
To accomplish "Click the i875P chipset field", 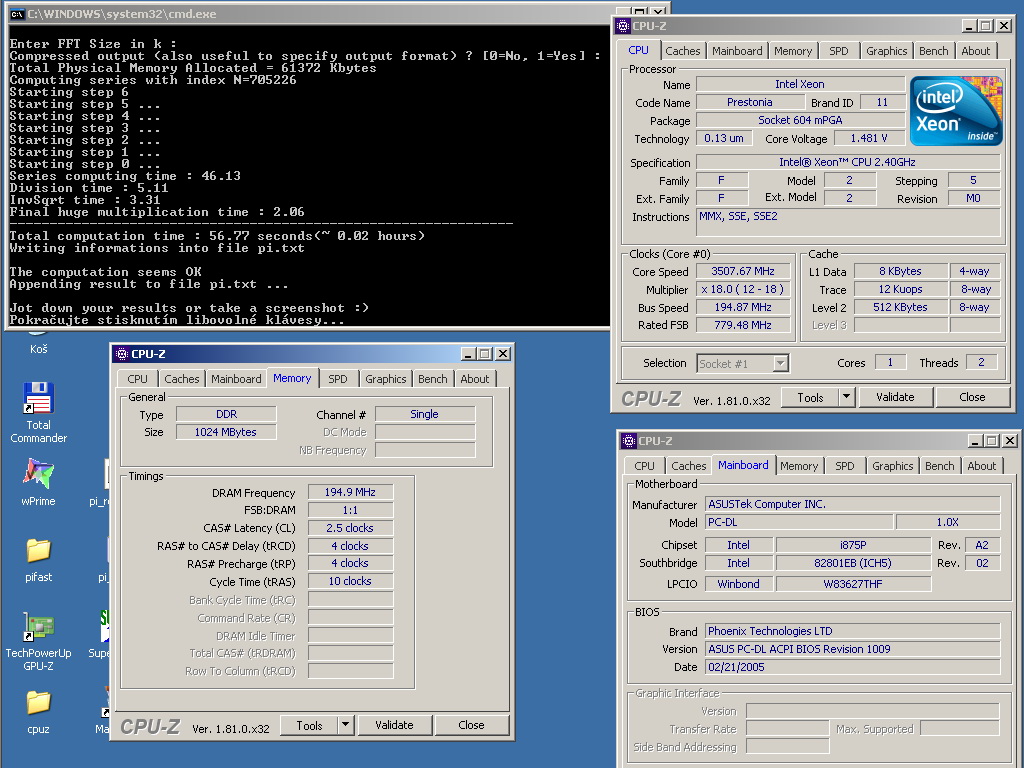I will click(853, 545).
